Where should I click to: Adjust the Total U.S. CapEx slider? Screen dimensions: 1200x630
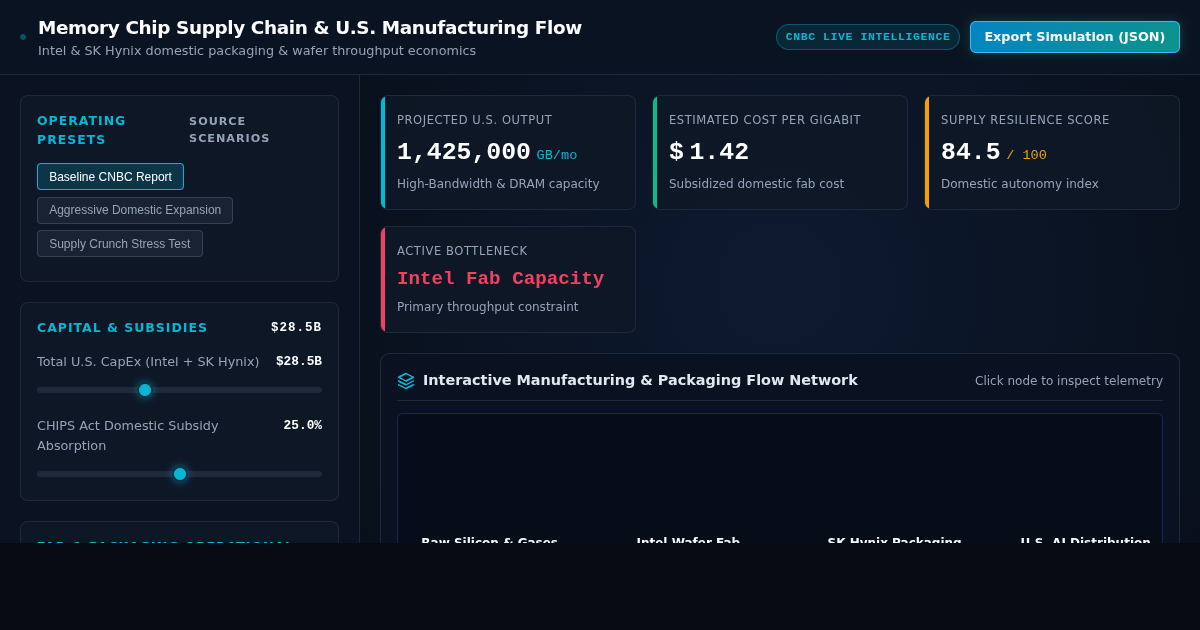click(179, 390)
